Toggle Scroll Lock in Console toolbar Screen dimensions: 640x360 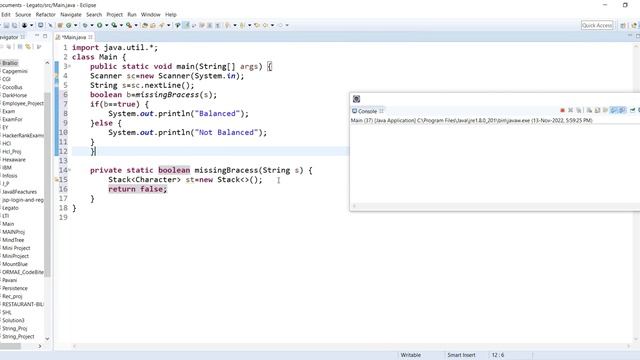(x=597, y=110)
